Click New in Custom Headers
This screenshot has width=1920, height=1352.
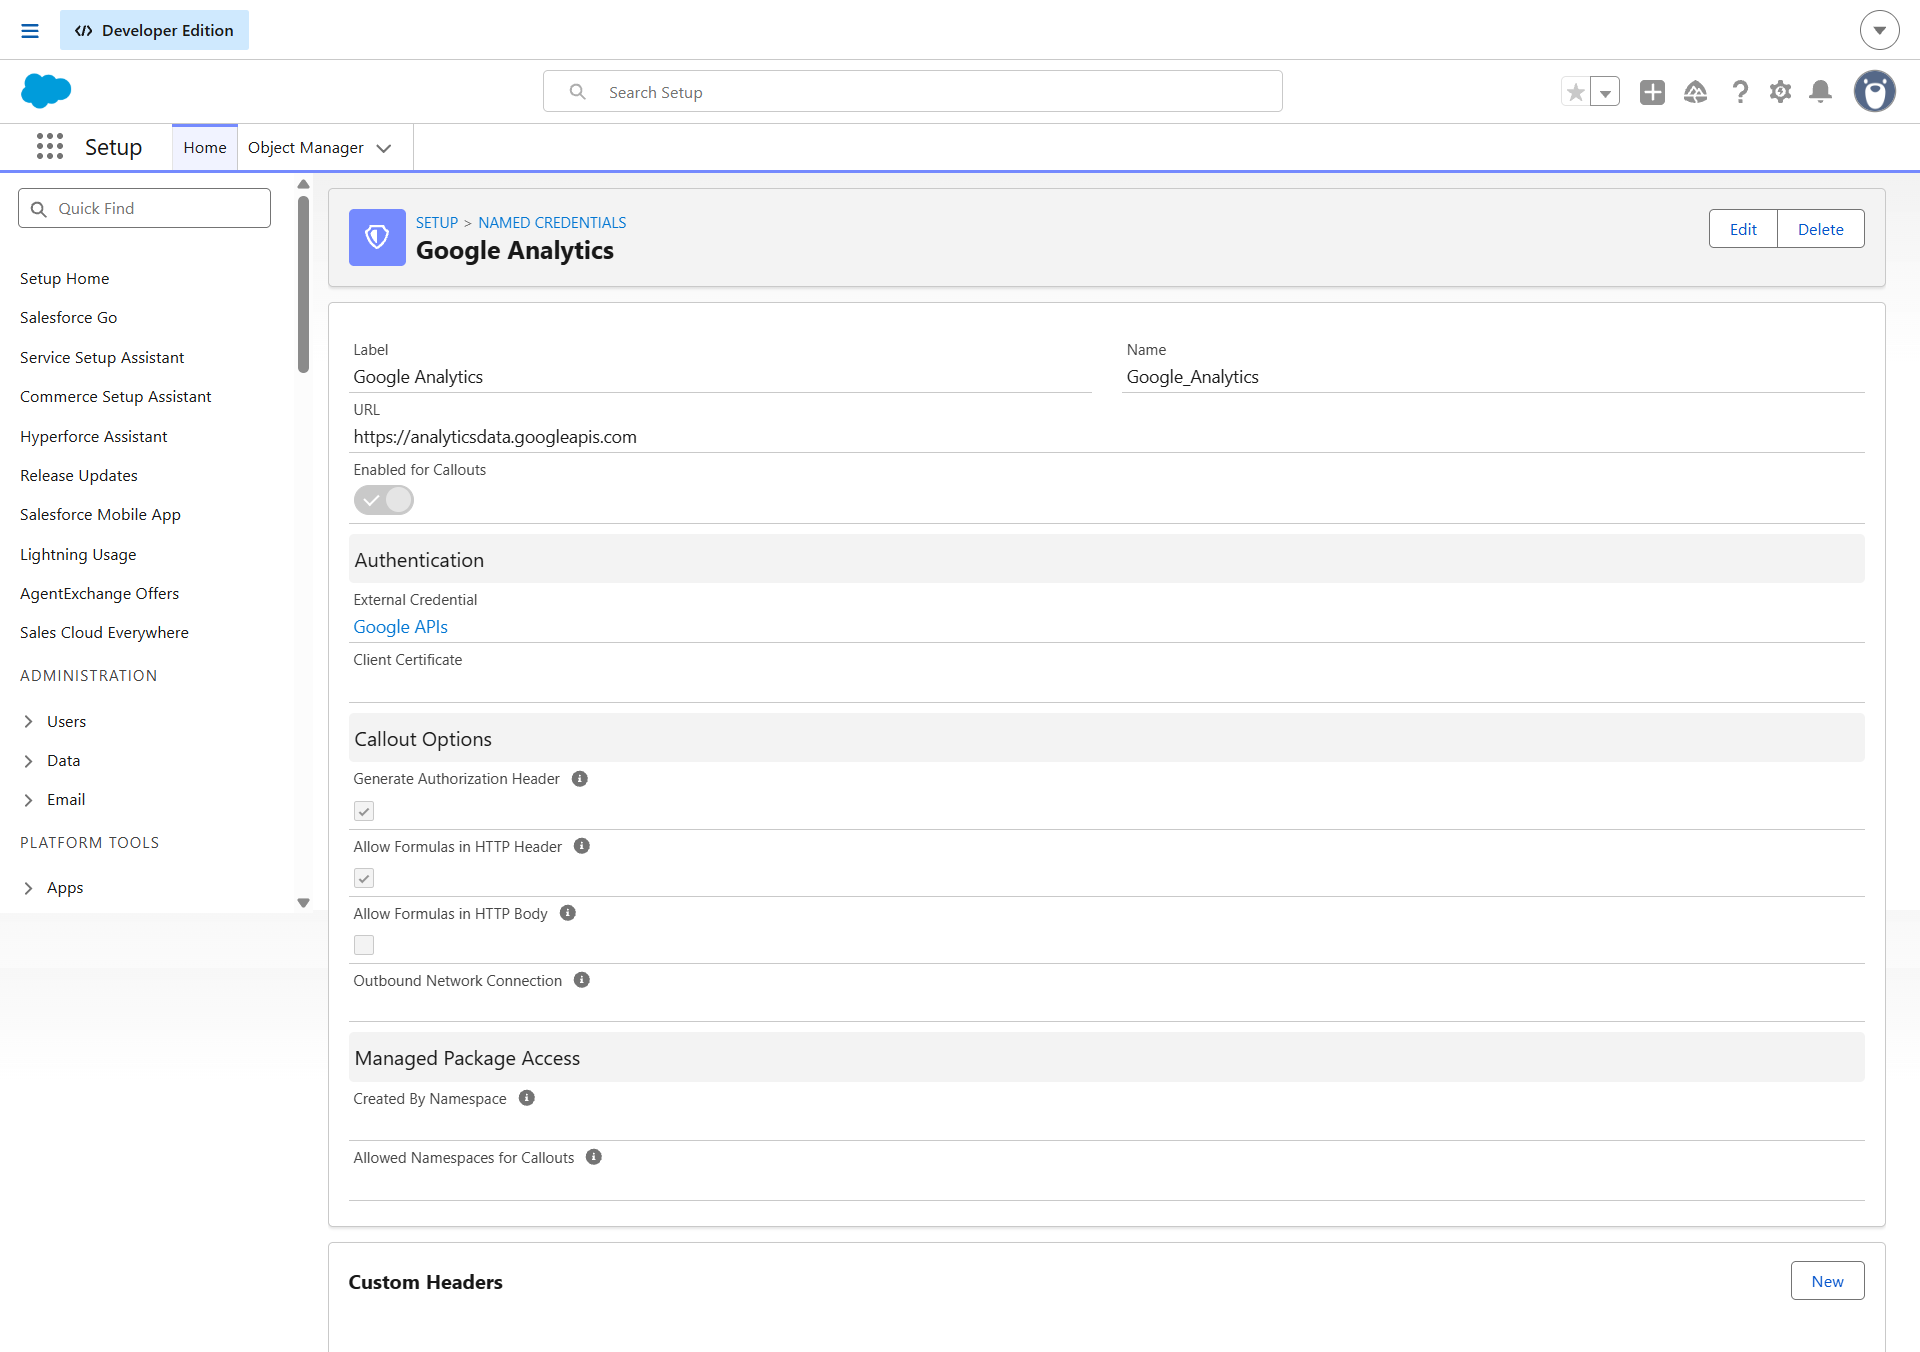(1828, 1281)
